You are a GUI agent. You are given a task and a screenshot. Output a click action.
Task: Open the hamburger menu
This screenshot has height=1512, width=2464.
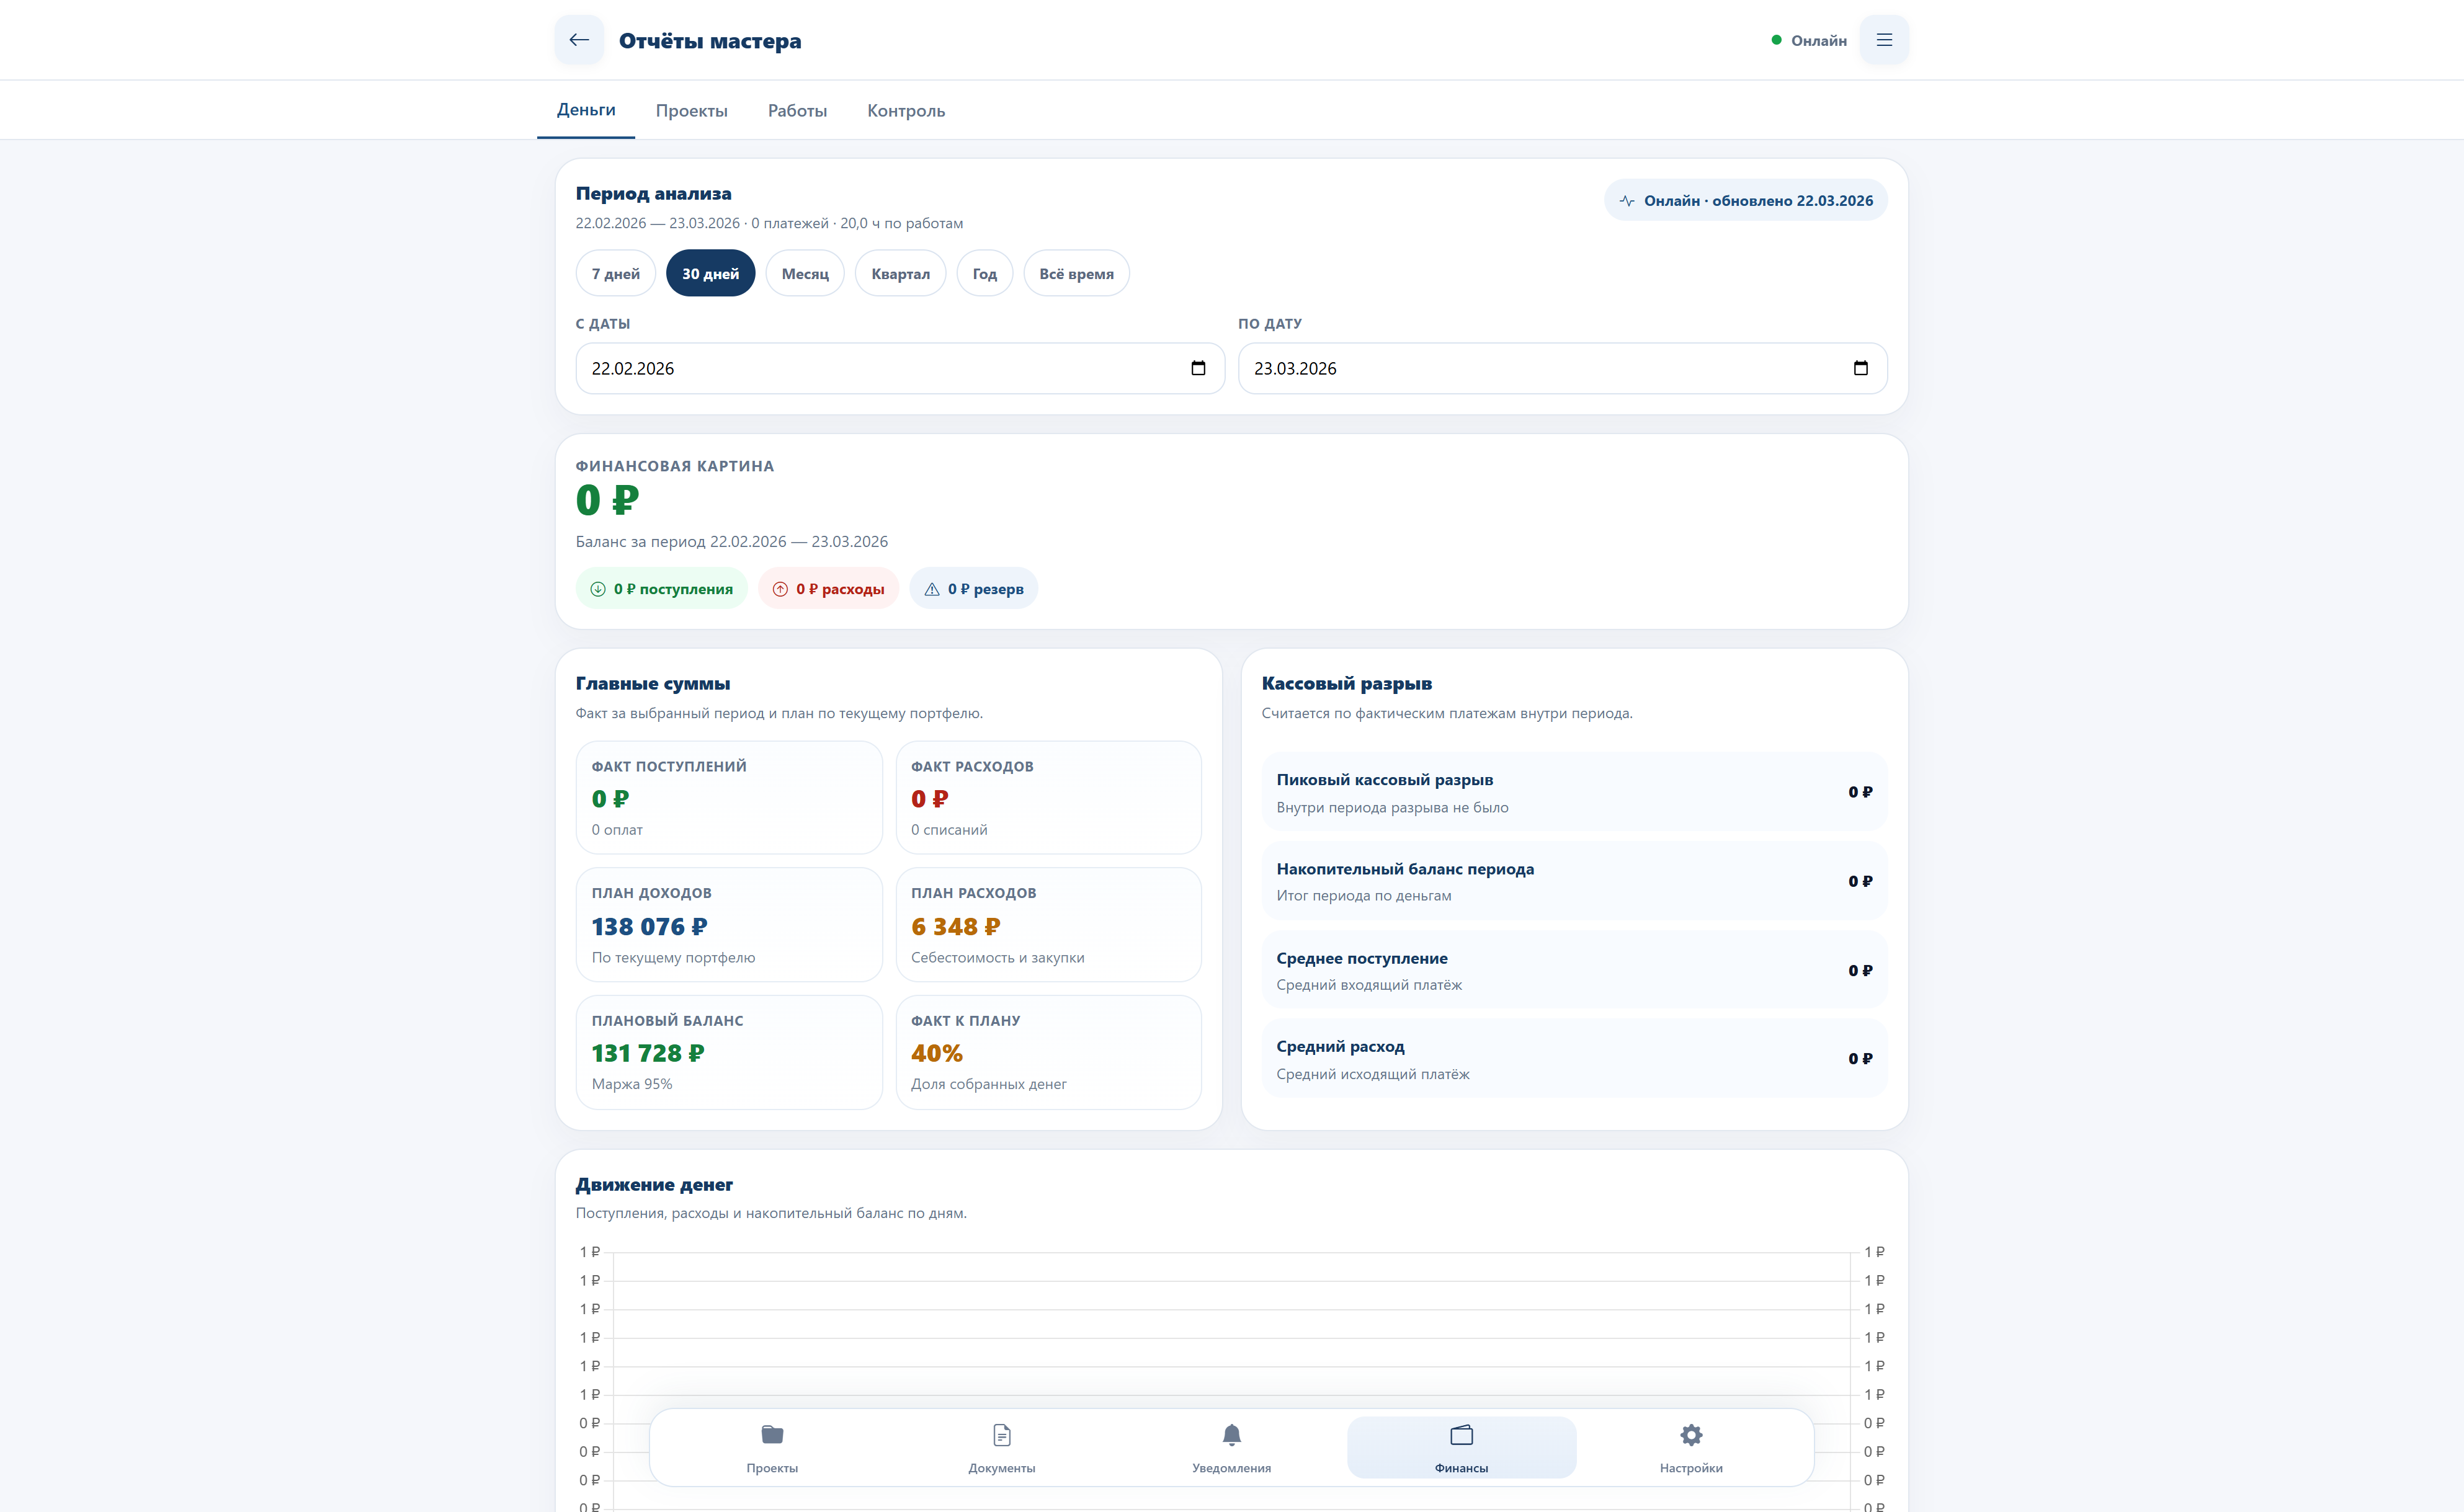[x=1884, y=40]
